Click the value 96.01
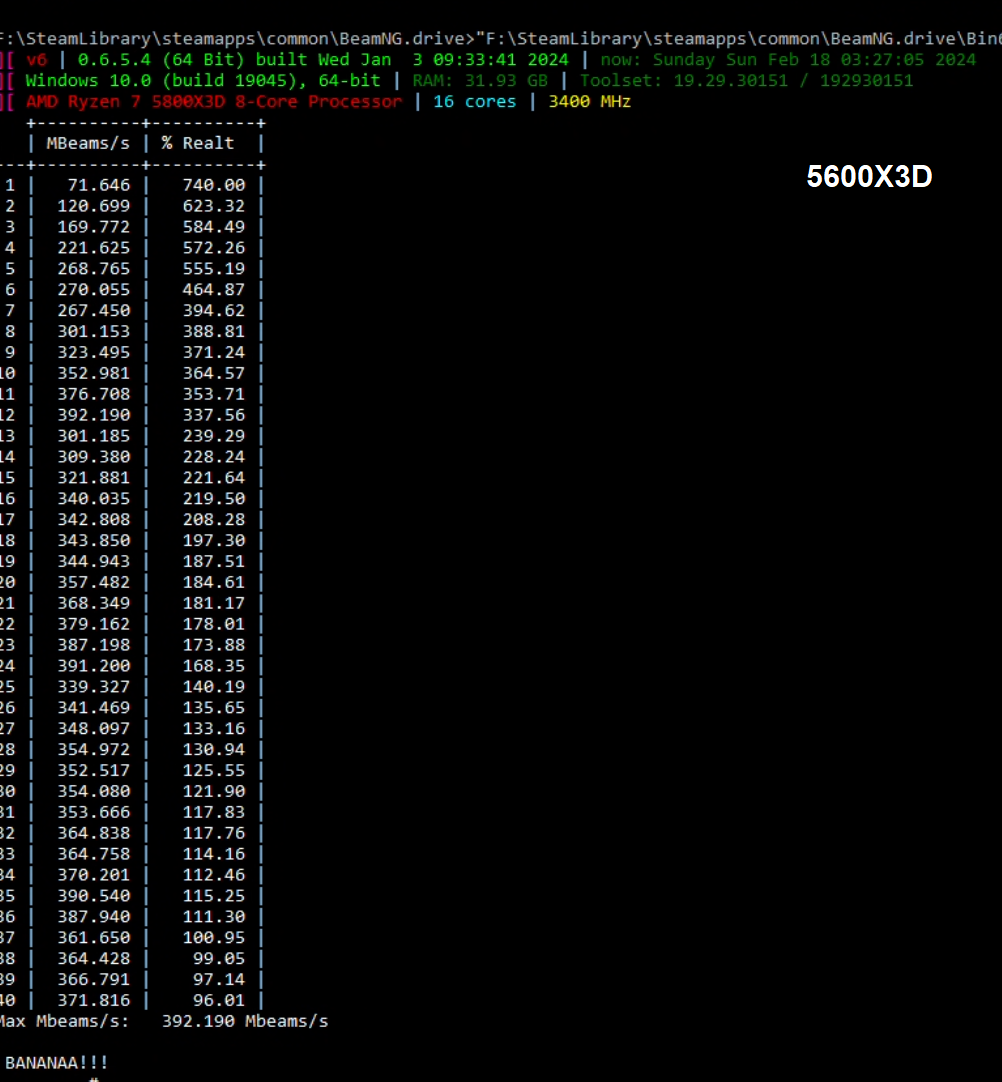The image size is (1002, 1082). [219, 1000]
